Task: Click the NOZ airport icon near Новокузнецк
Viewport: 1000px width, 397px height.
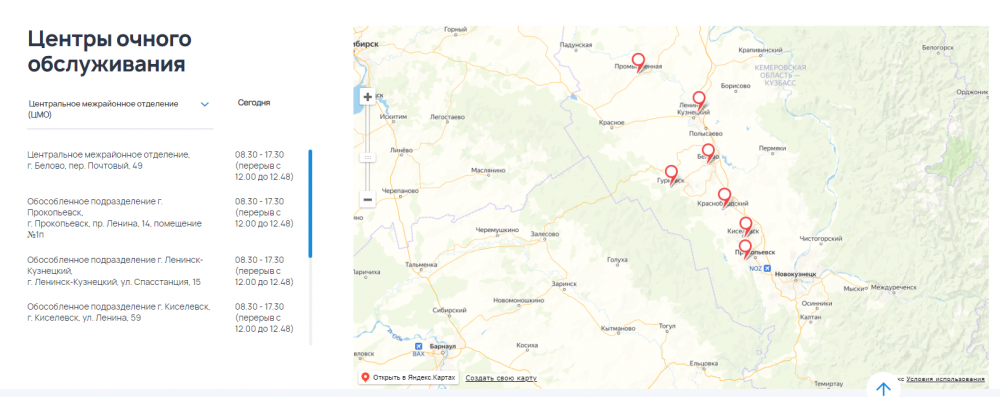Action: (x=767, y=269)
